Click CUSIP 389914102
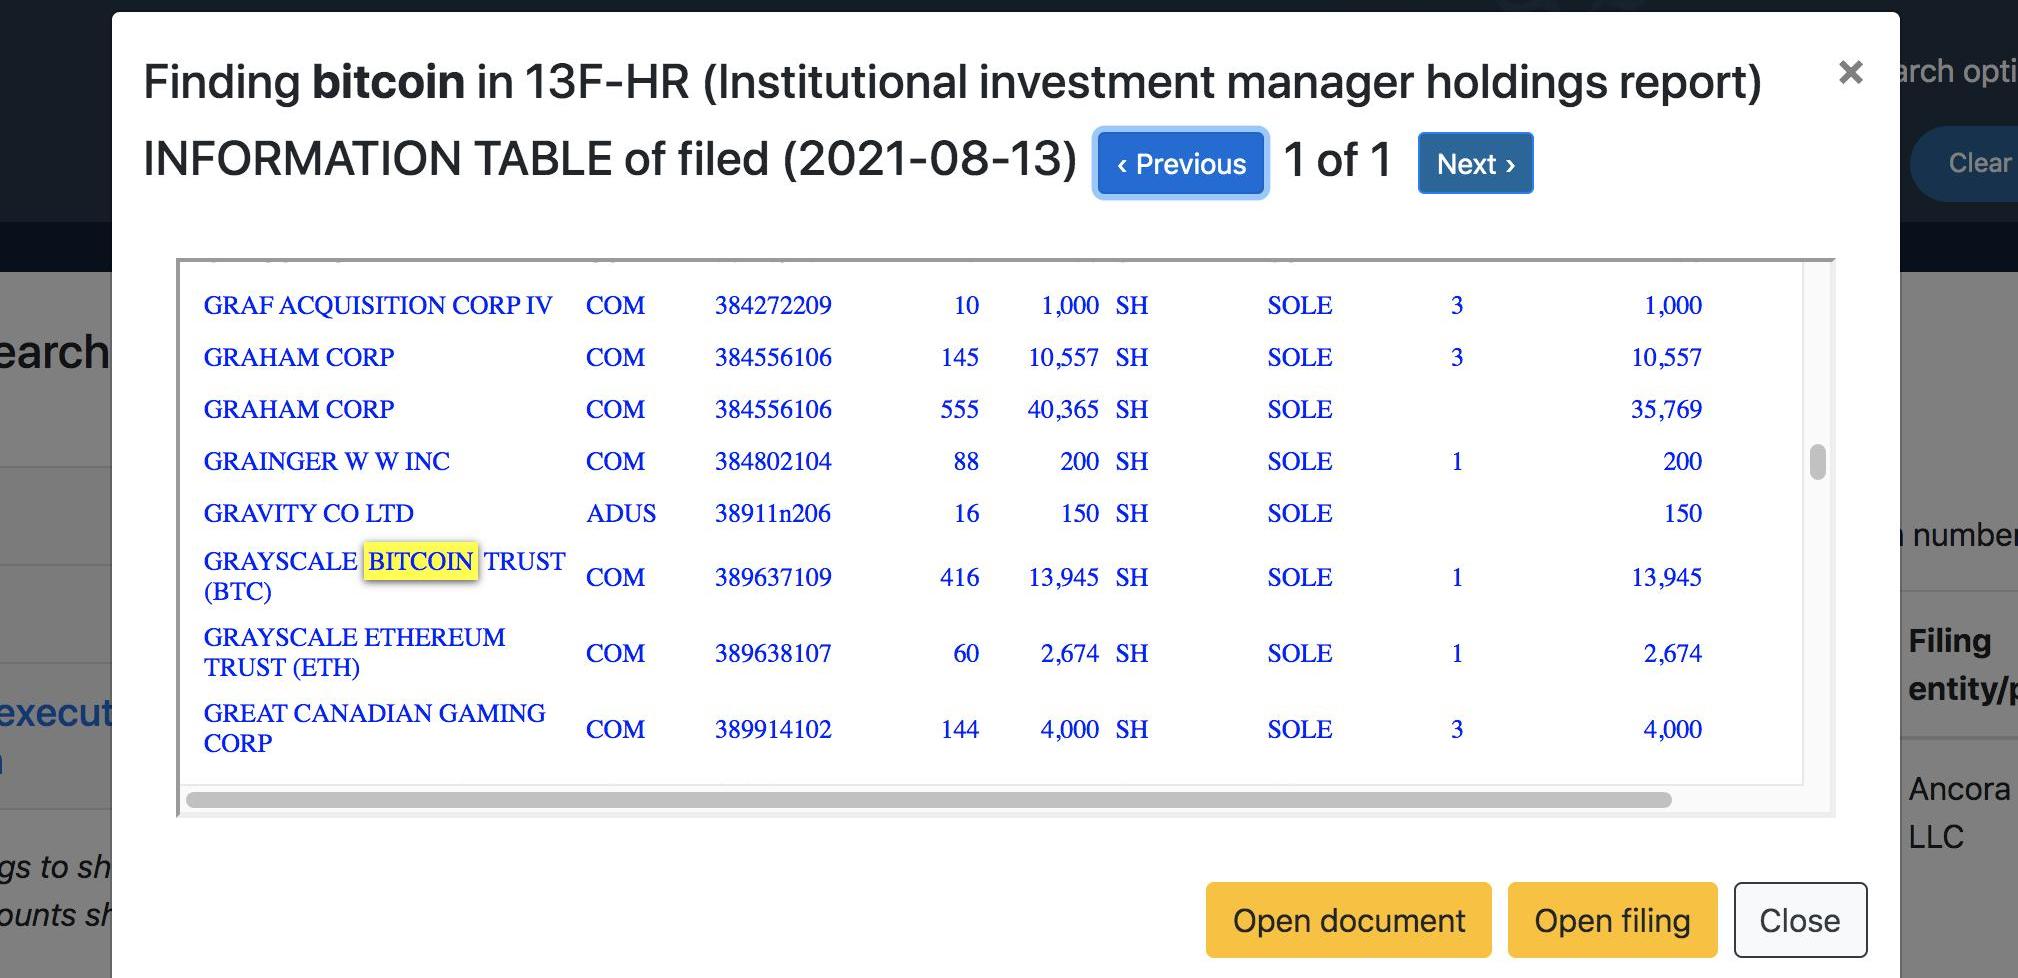 point(773,729)
